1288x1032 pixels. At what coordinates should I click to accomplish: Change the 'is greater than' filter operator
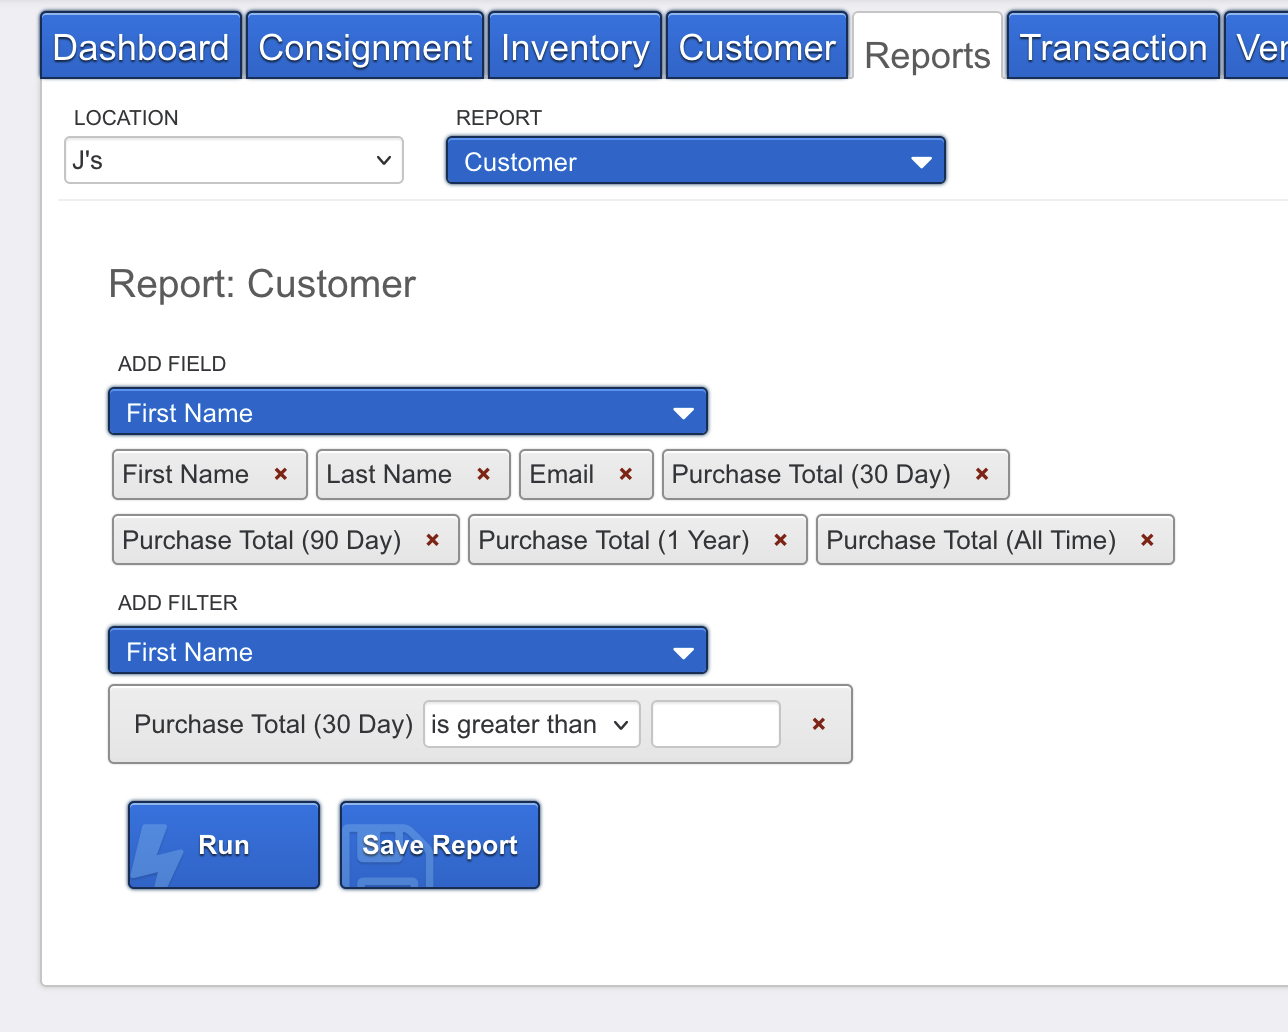pyautogui.click(x=532, y=724)
